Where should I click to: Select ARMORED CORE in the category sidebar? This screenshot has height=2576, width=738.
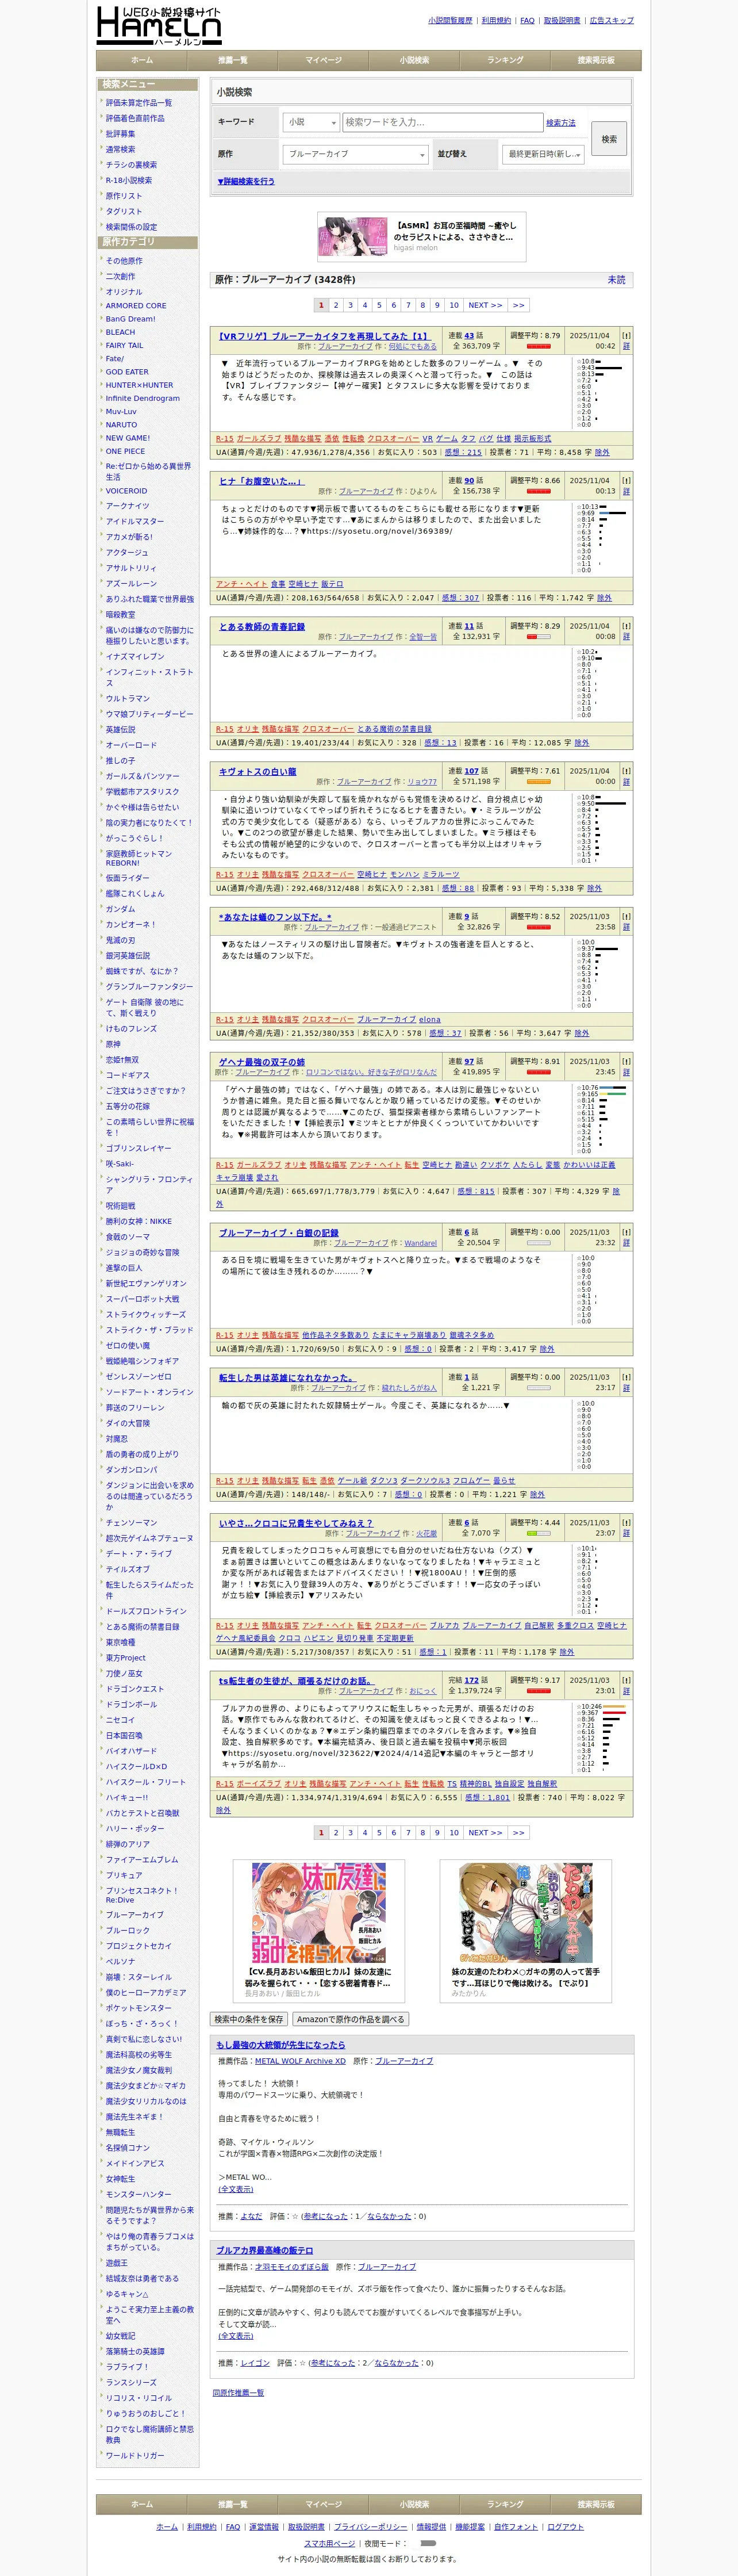[136, 306]
